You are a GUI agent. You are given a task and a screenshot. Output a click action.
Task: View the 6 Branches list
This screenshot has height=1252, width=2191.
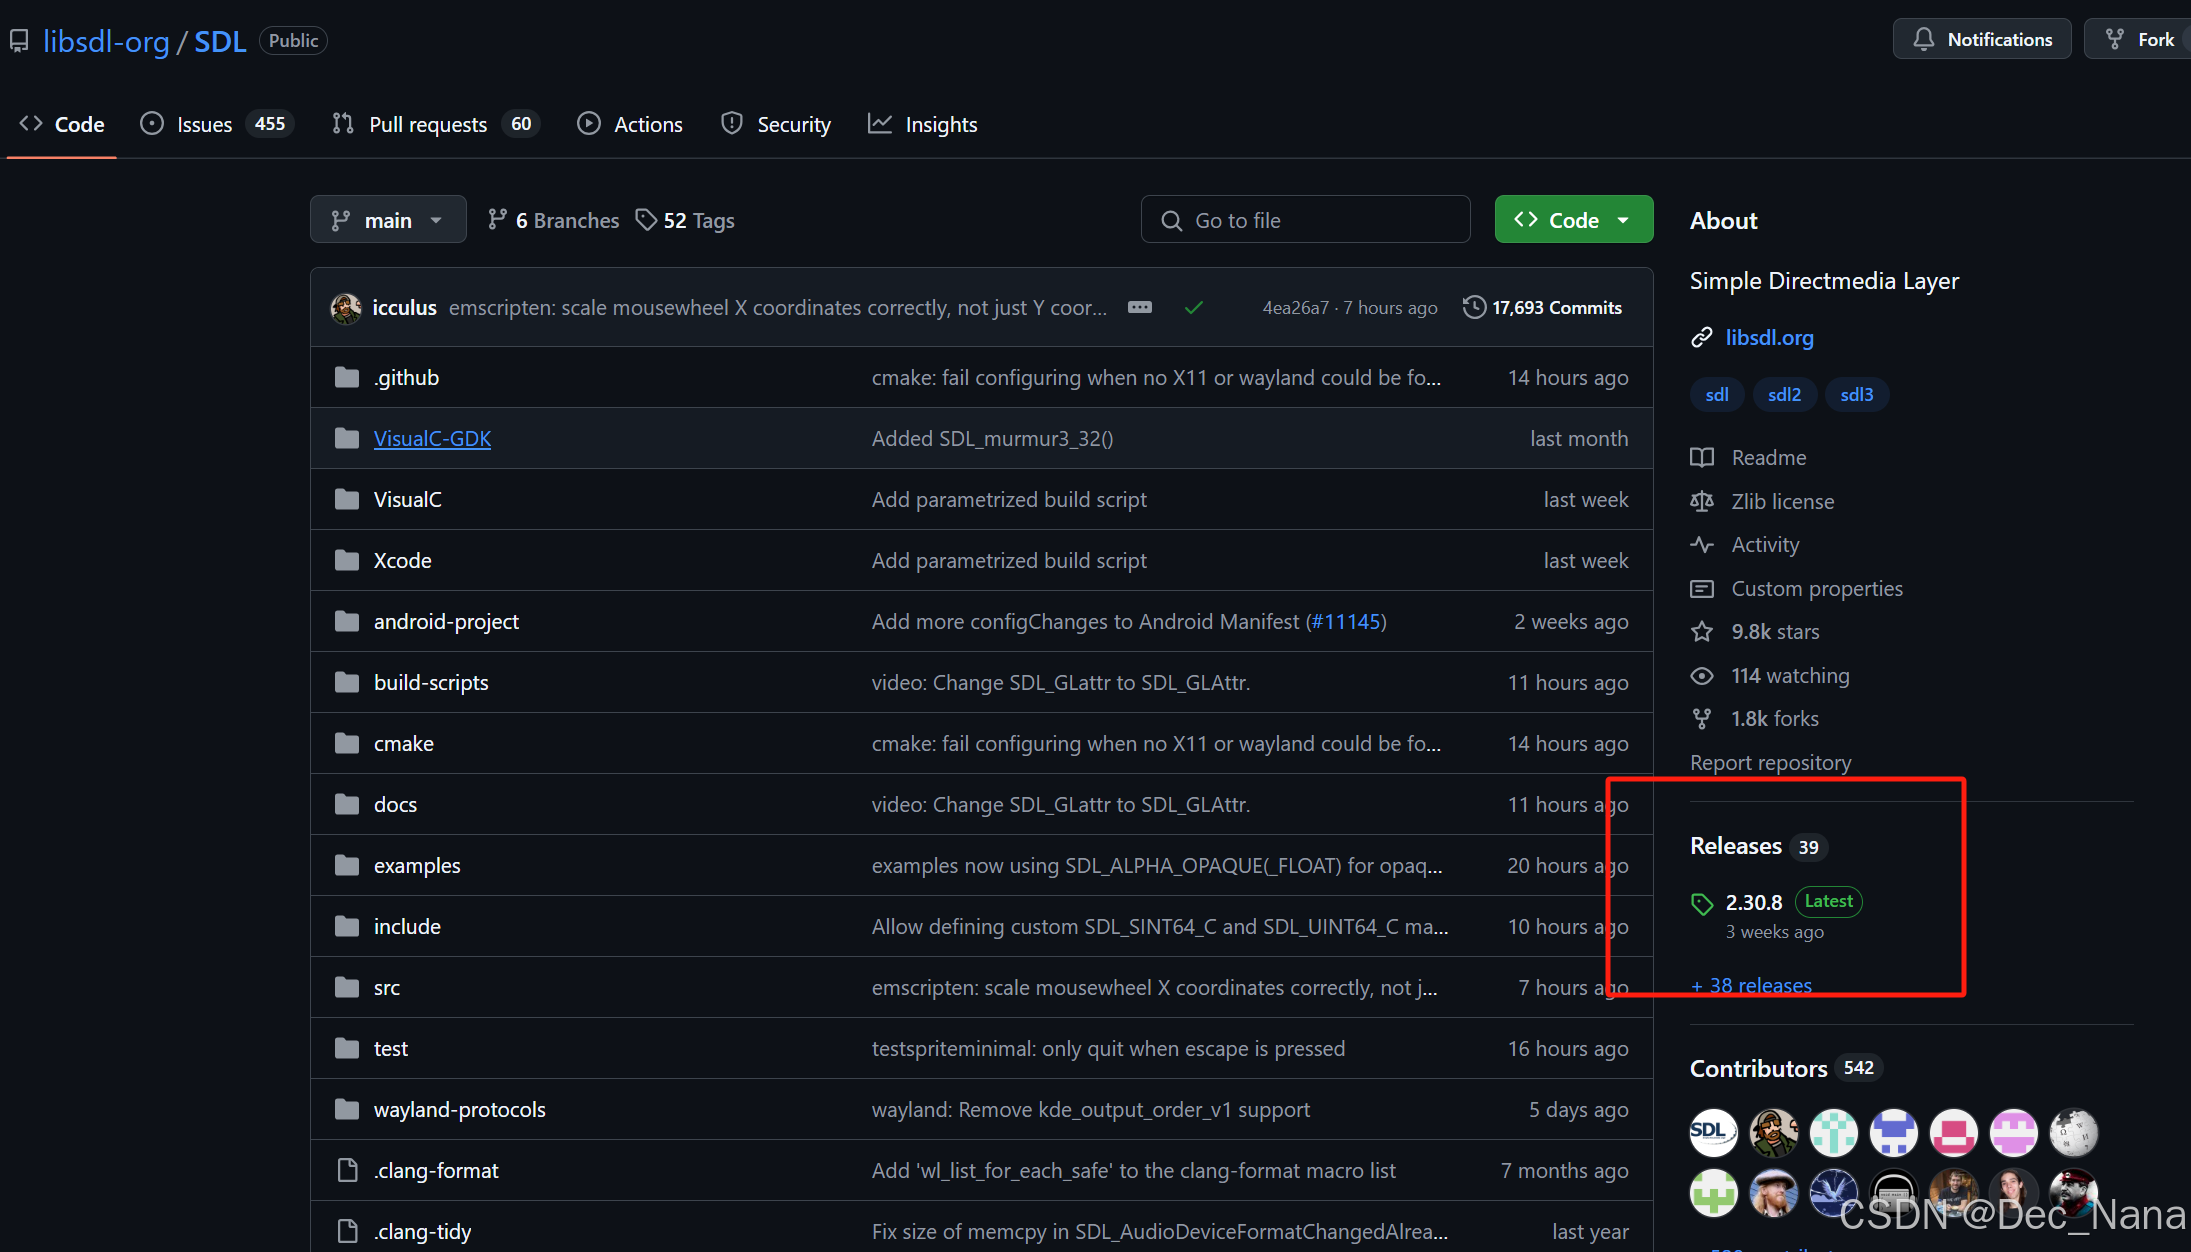point(554,220)
